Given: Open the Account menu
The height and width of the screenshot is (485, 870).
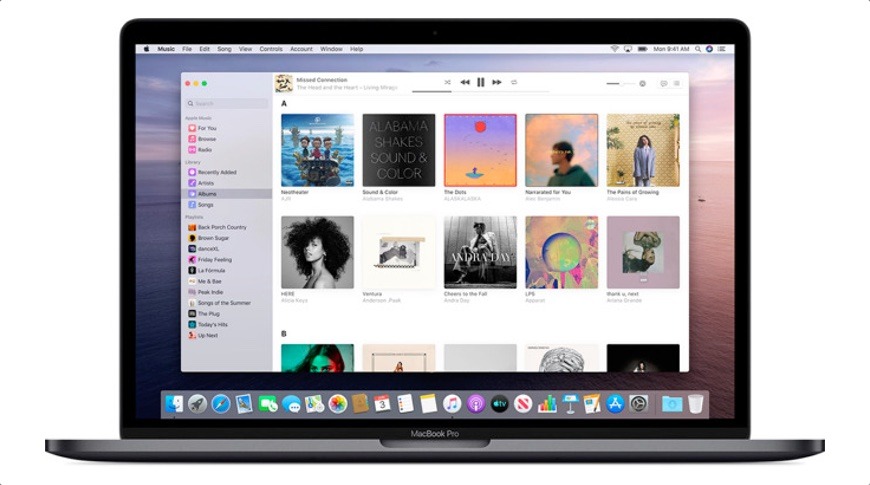Looking at the screenshot, I should (301, 49).
